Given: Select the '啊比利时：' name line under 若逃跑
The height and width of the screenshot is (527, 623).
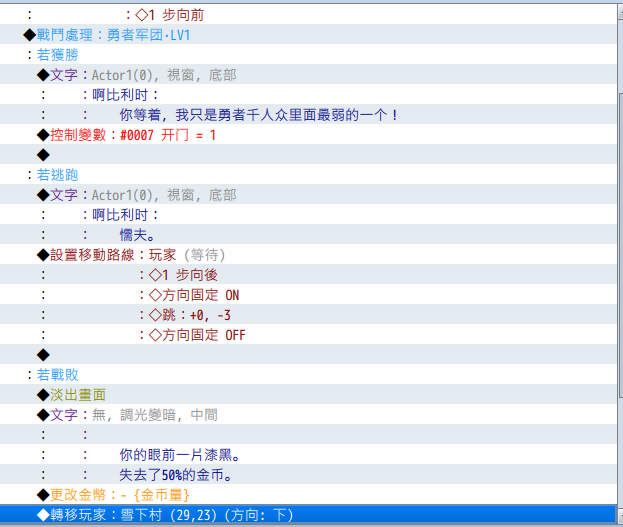Looking at the screenshot, I should 308,215.
